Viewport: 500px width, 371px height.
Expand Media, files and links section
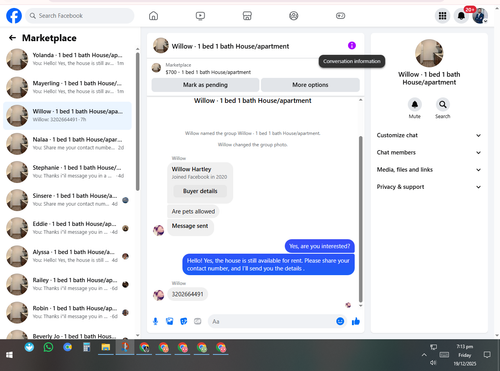pos(429,170)
